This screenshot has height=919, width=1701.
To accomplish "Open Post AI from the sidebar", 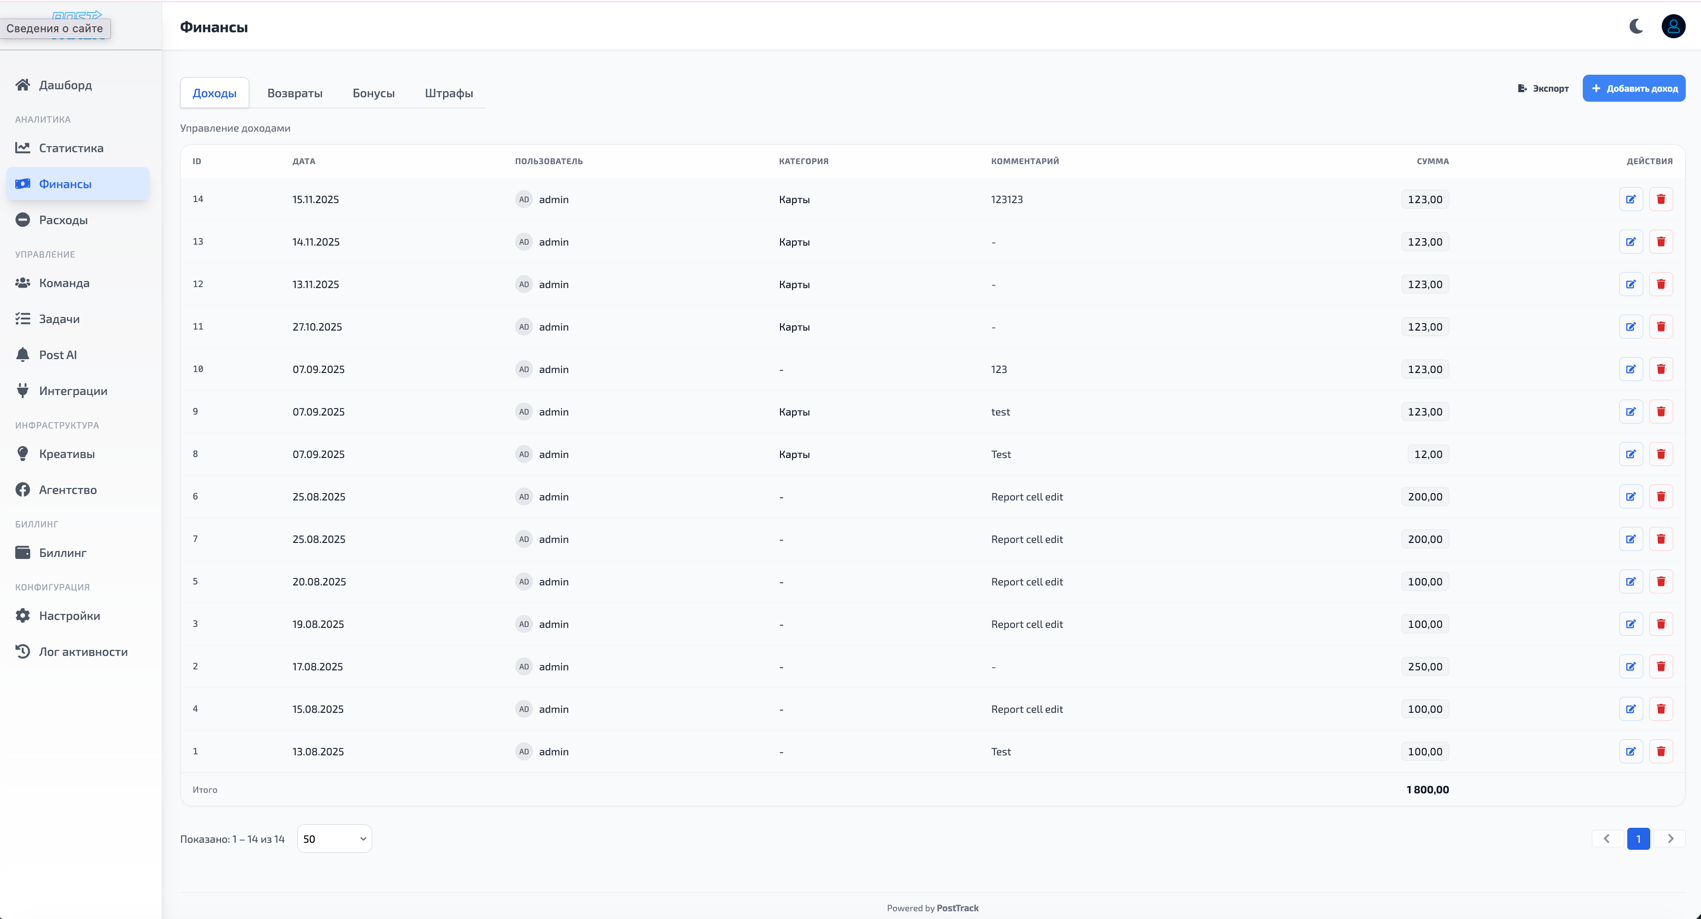I will [58, 355].
